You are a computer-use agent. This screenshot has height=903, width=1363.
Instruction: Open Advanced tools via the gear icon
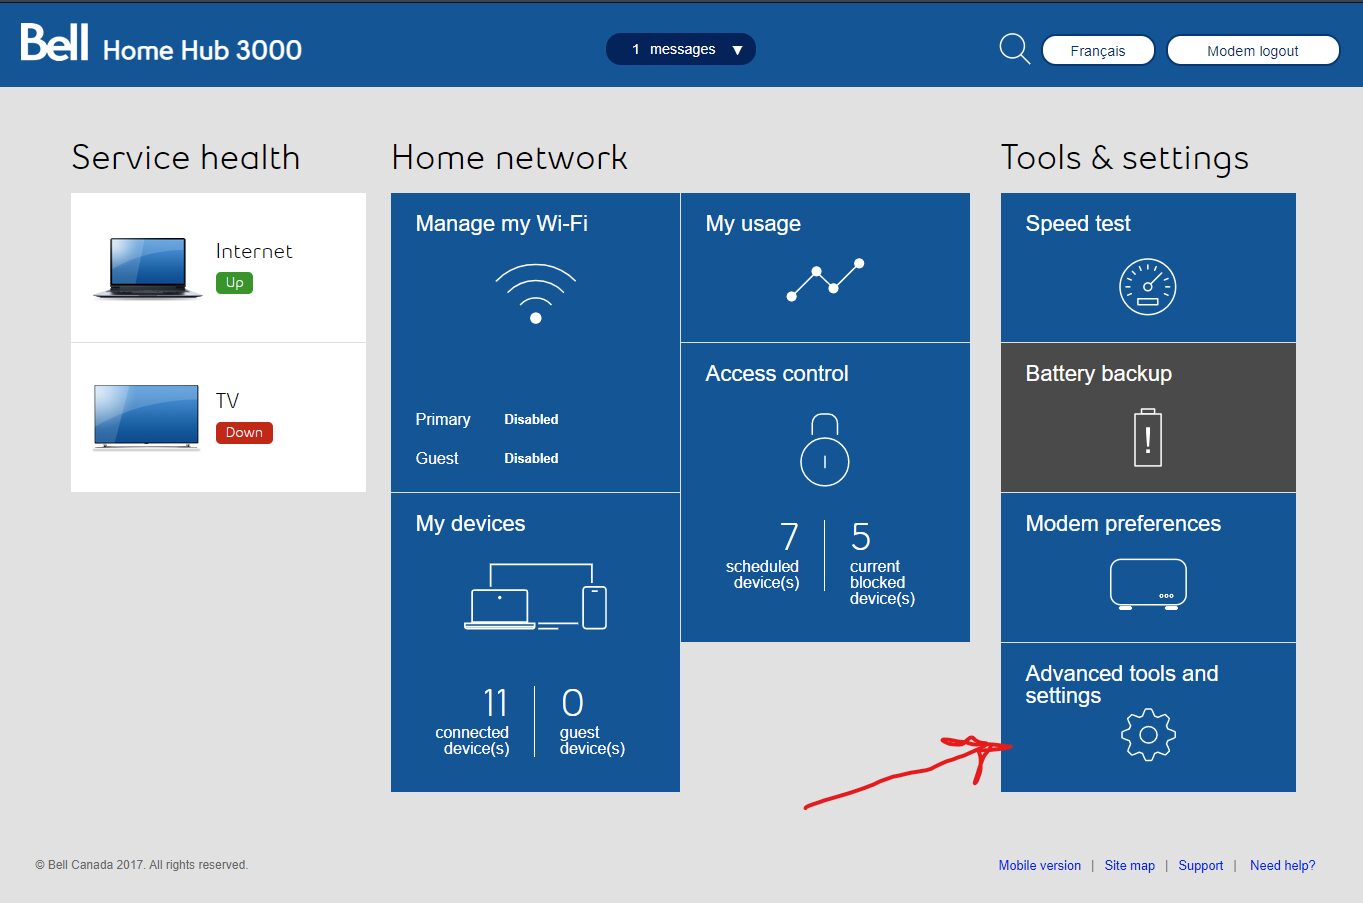[1147, 733]
